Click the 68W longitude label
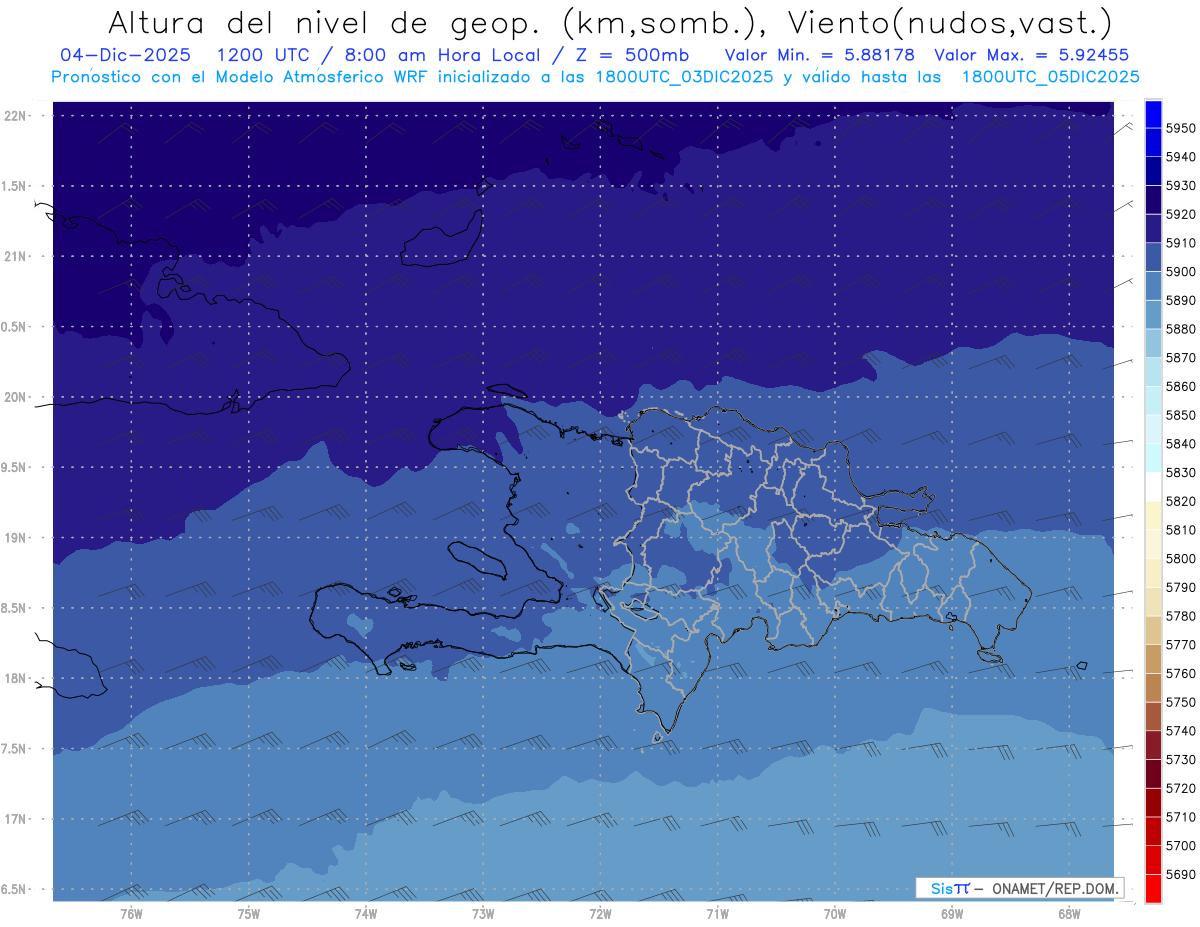This screenshot has width=1200, height=927. coord(1069,914)
